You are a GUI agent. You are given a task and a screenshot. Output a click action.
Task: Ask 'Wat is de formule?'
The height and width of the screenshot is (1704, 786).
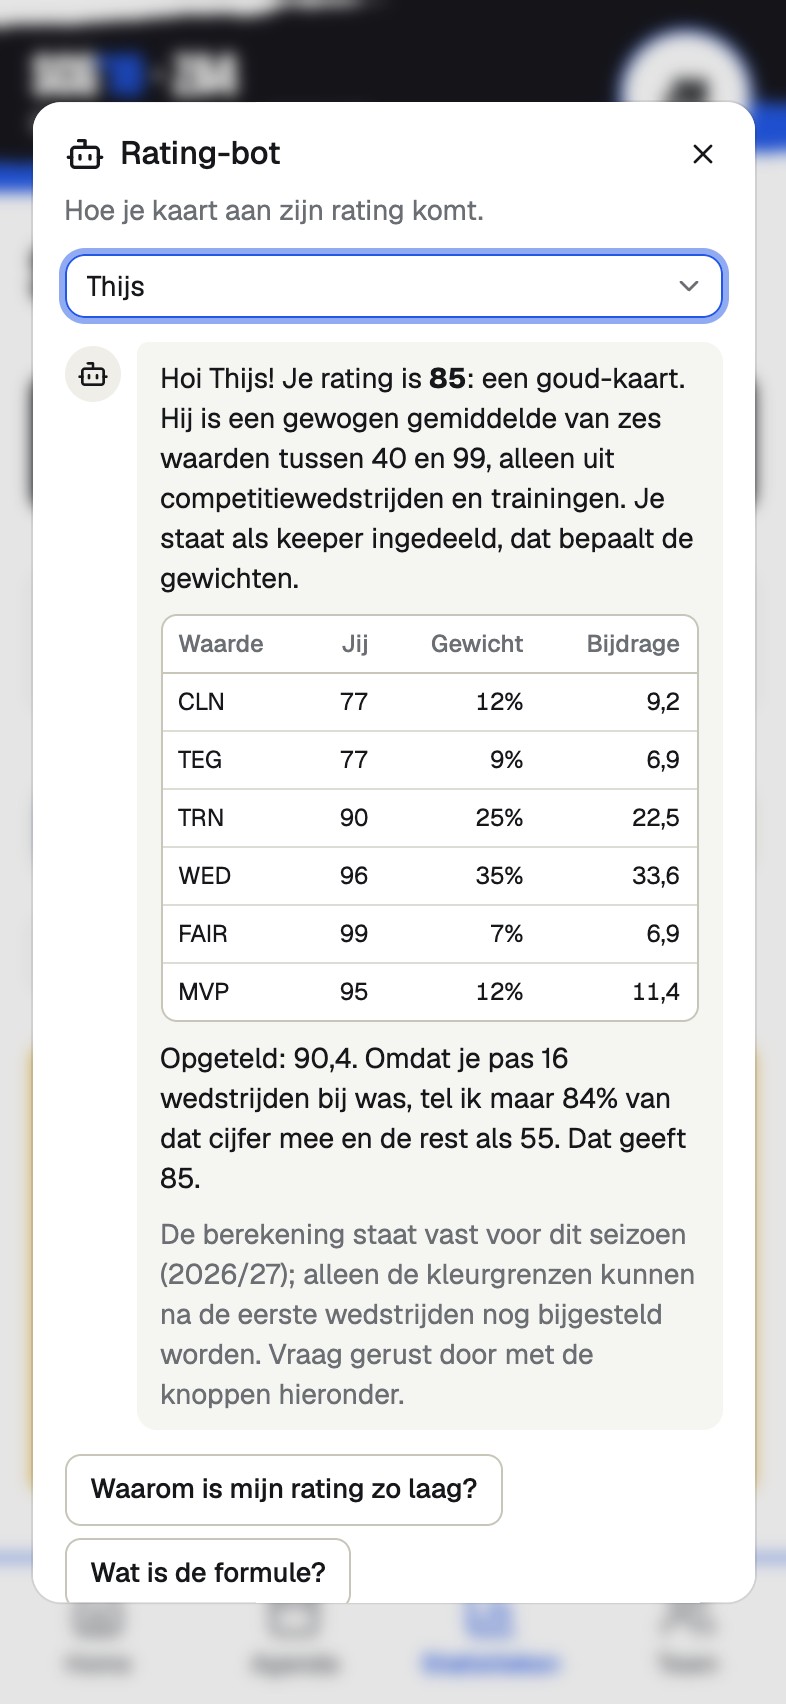208,1571
